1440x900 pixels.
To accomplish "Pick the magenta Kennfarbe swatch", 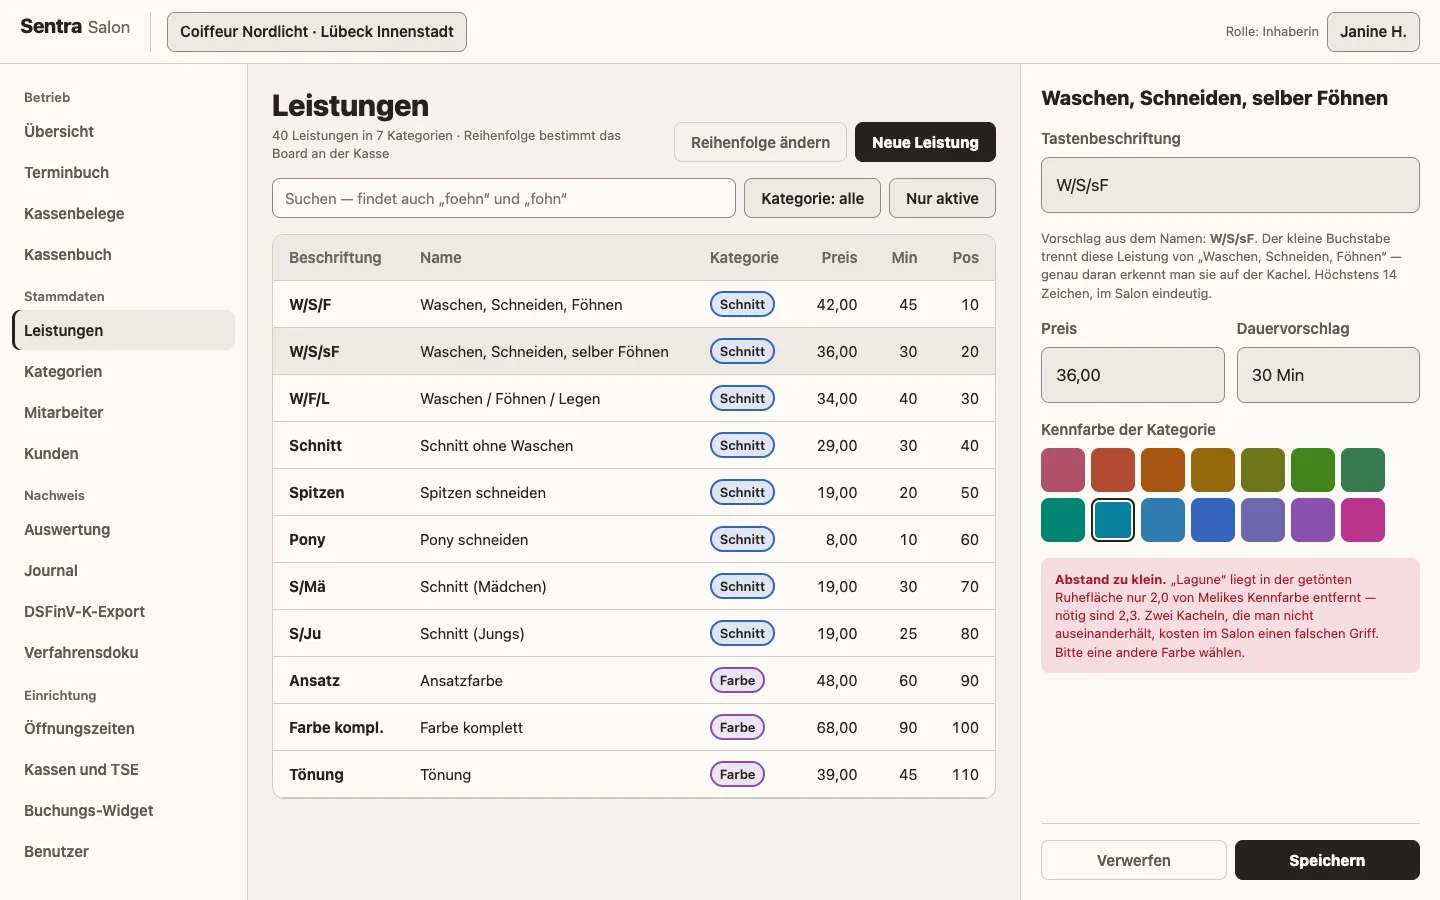I will [1363, 520].
